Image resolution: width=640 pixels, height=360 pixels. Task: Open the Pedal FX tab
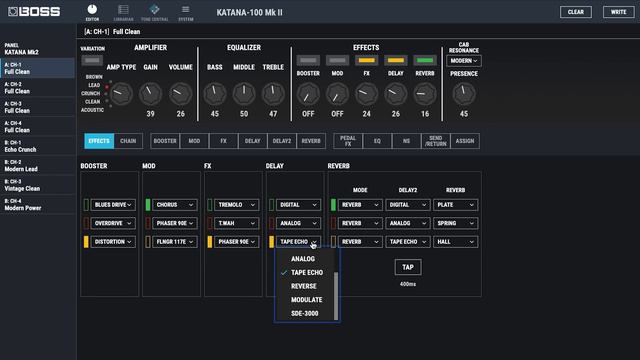[348, 141]
